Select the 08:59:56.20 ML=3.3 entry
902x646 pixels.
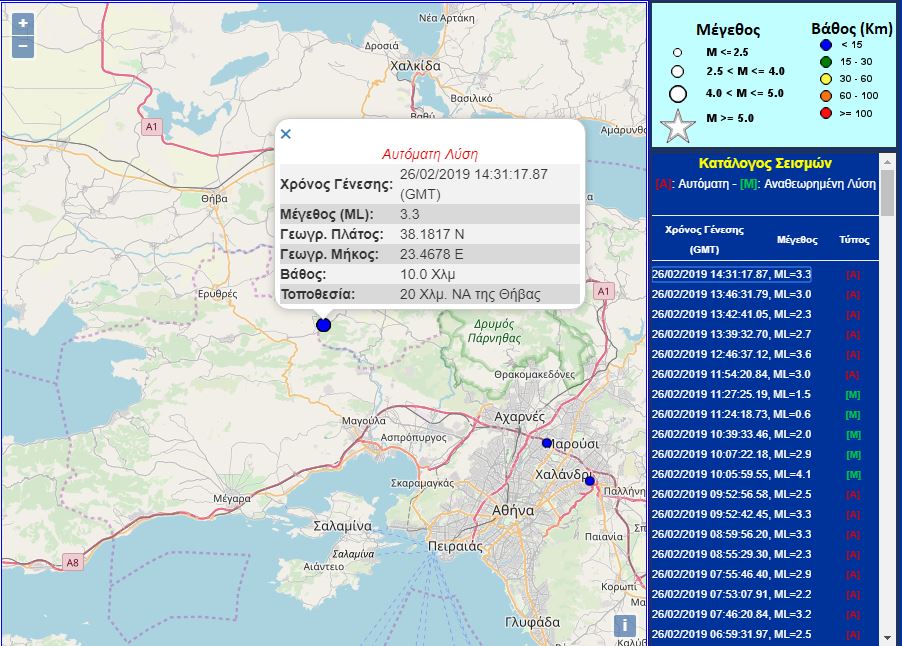731,534
